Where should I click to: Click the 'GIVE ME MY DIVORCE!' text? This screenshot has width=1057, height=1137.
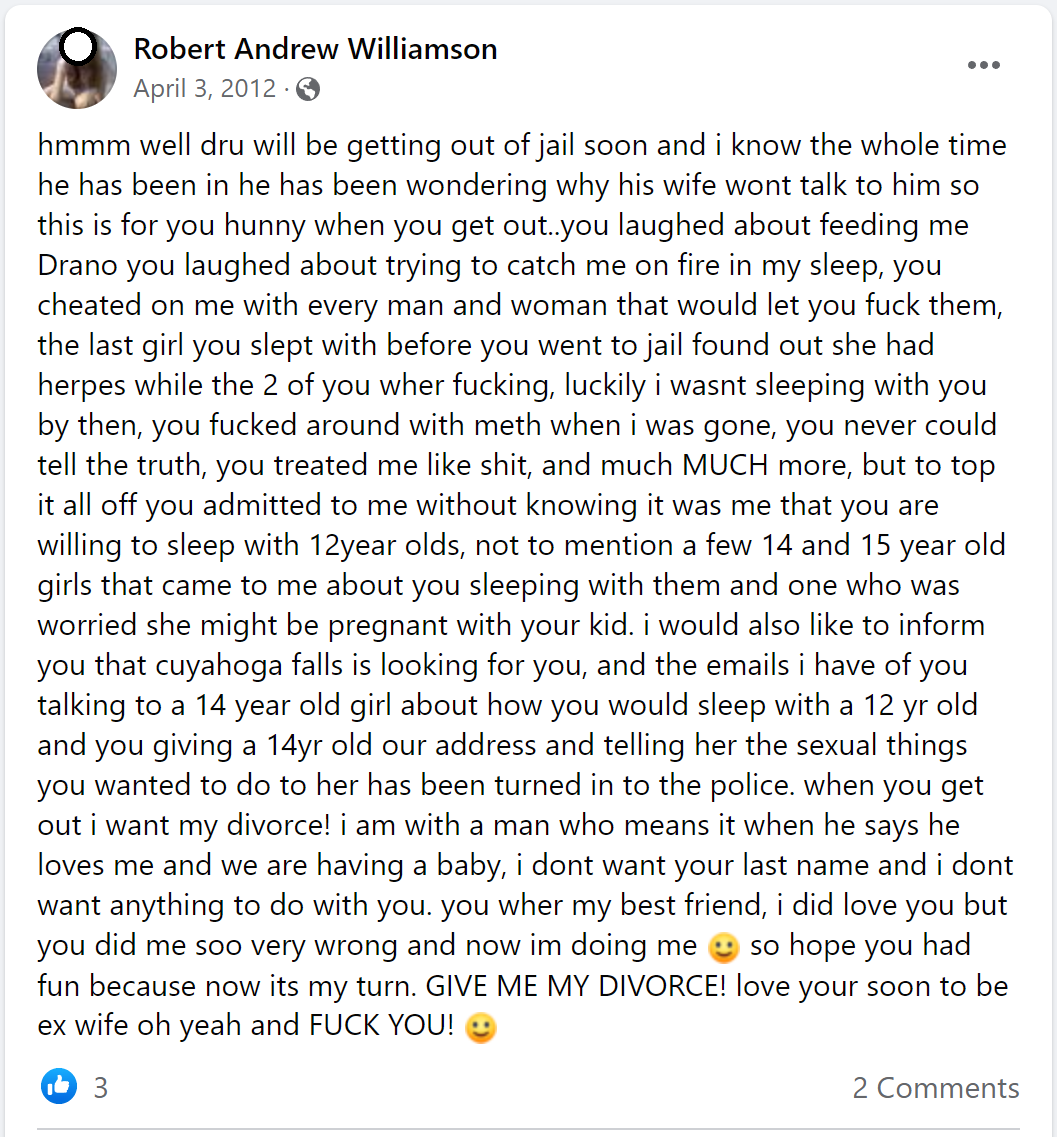click(576, 986)
